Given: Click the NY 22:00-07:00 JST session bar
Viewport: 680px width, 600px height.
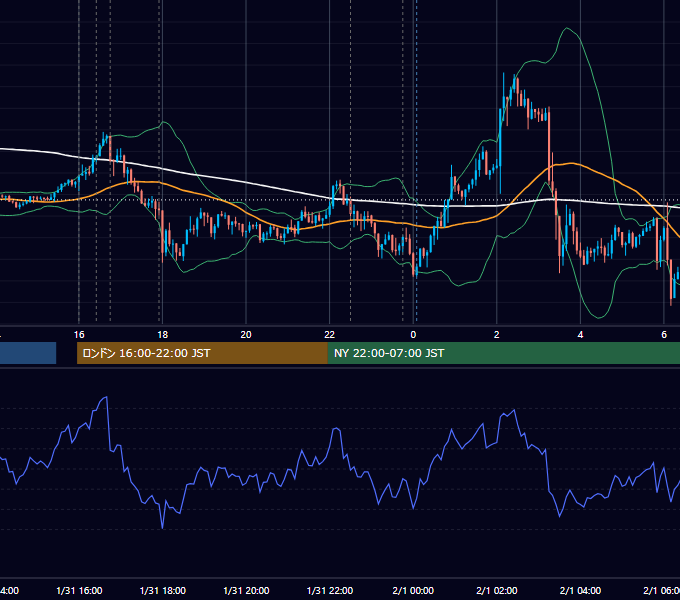Looking at the screenshot, I should tap(503, 353).
